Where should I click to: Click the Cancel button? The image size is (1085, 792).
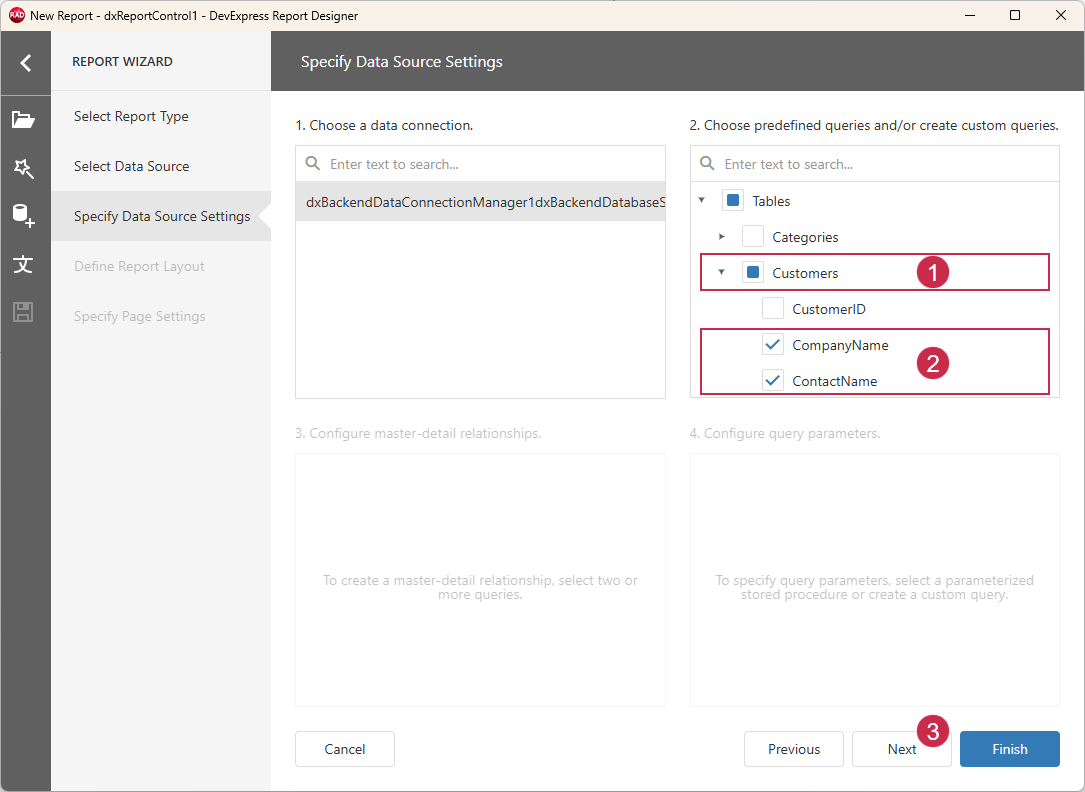pyautogui.click(x=345, y=749)
